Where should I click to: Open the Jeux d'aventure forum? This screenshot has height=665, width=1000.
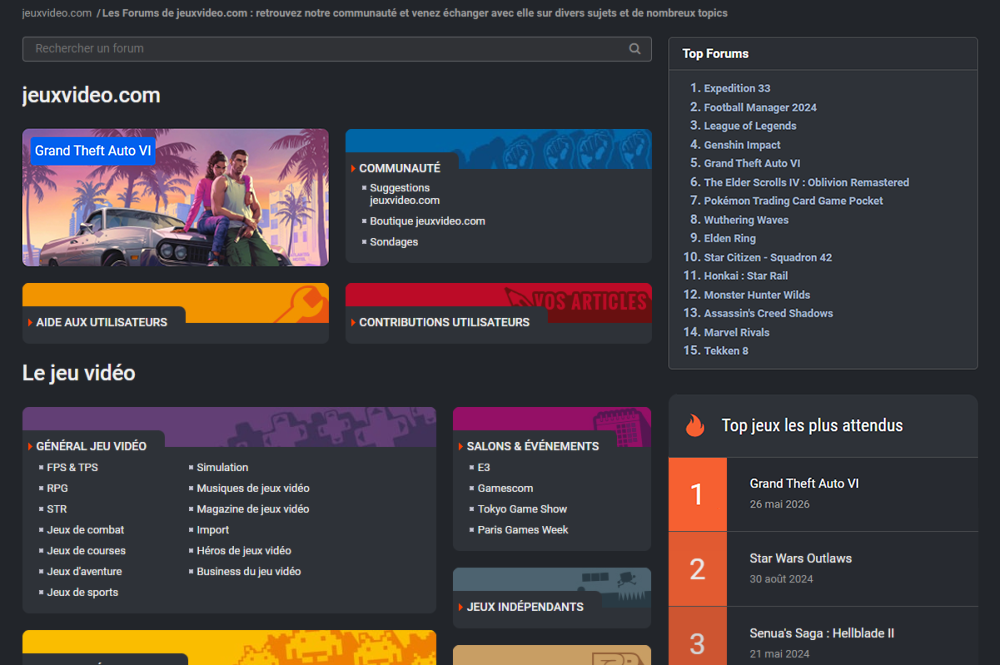[84, 571]
